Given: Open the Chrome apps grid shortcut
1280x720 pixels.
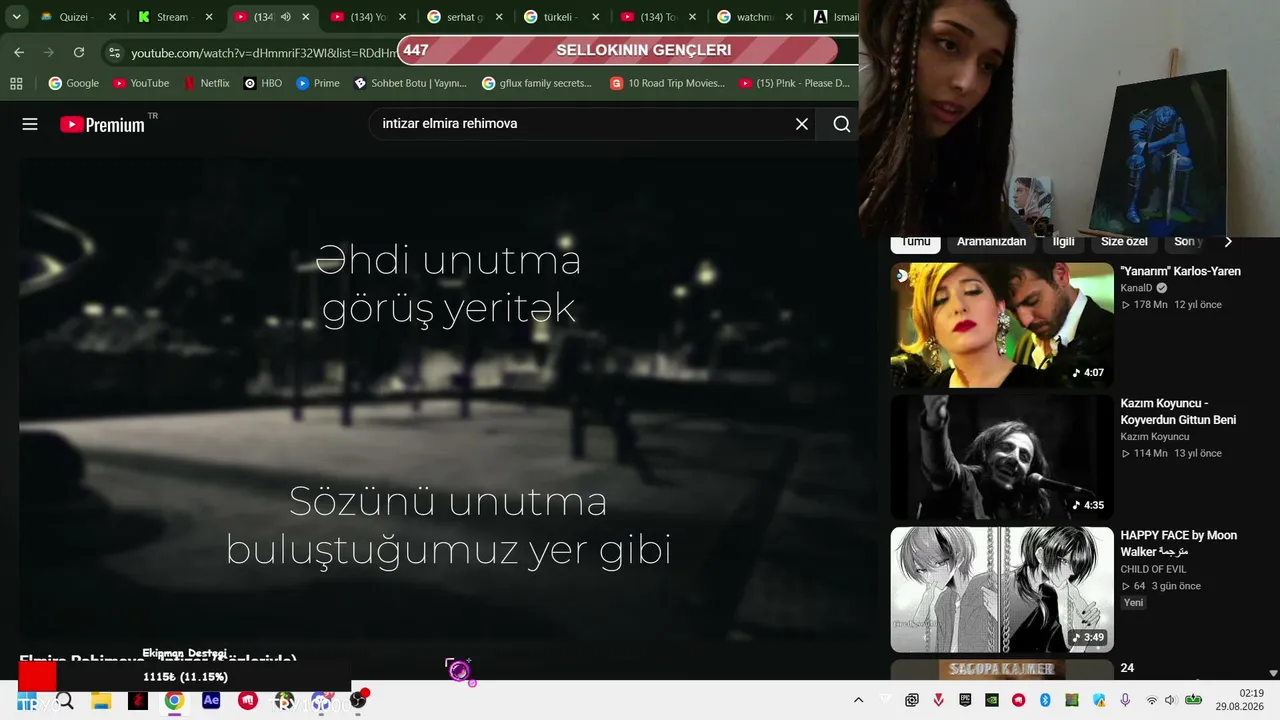Looking at the screenshot, I should tap(16, 83).
